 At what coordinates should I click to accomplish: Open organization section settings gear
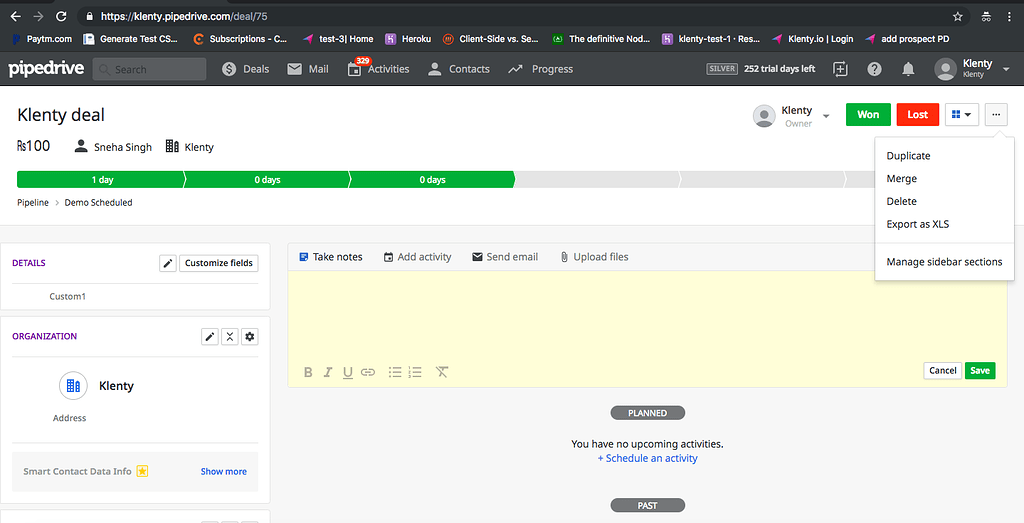[249, 337]
